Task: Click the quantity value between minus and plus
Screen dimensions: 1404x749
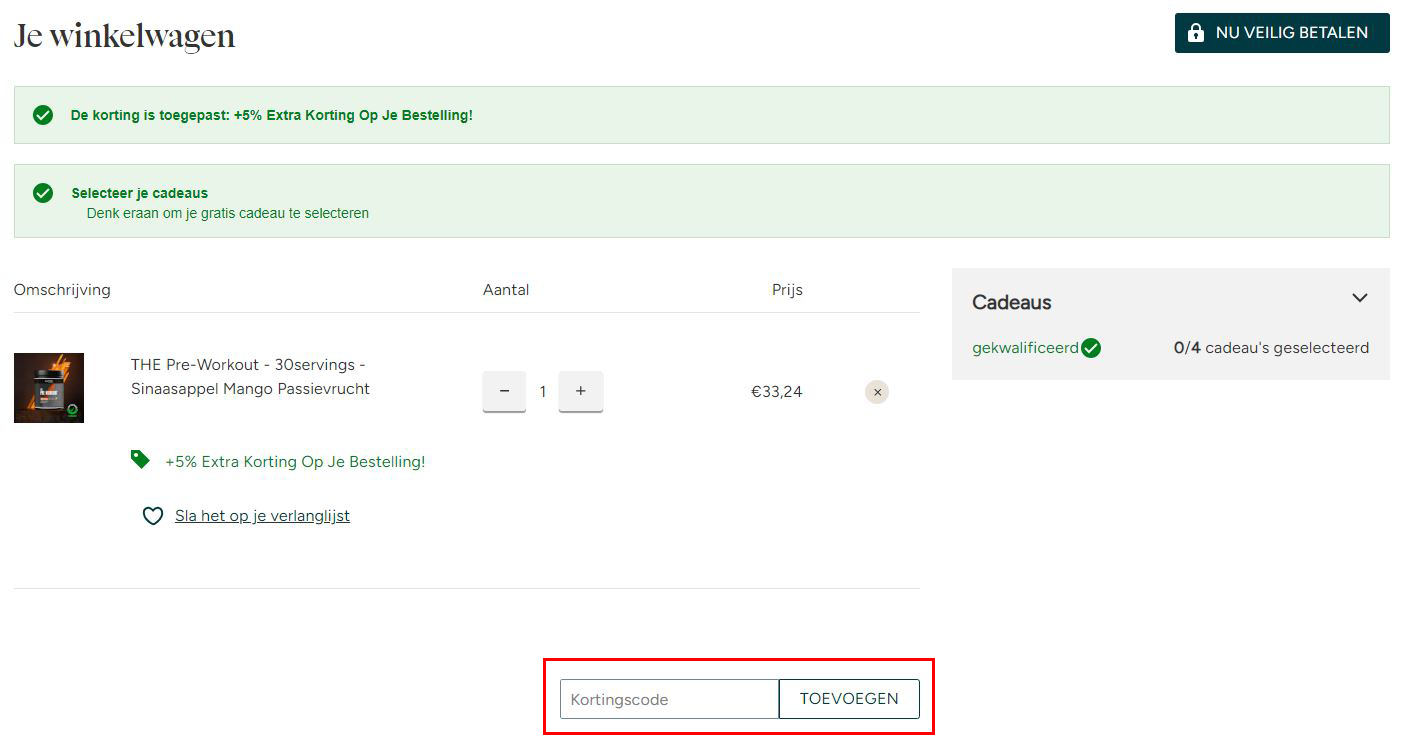Action: (543, 392)
